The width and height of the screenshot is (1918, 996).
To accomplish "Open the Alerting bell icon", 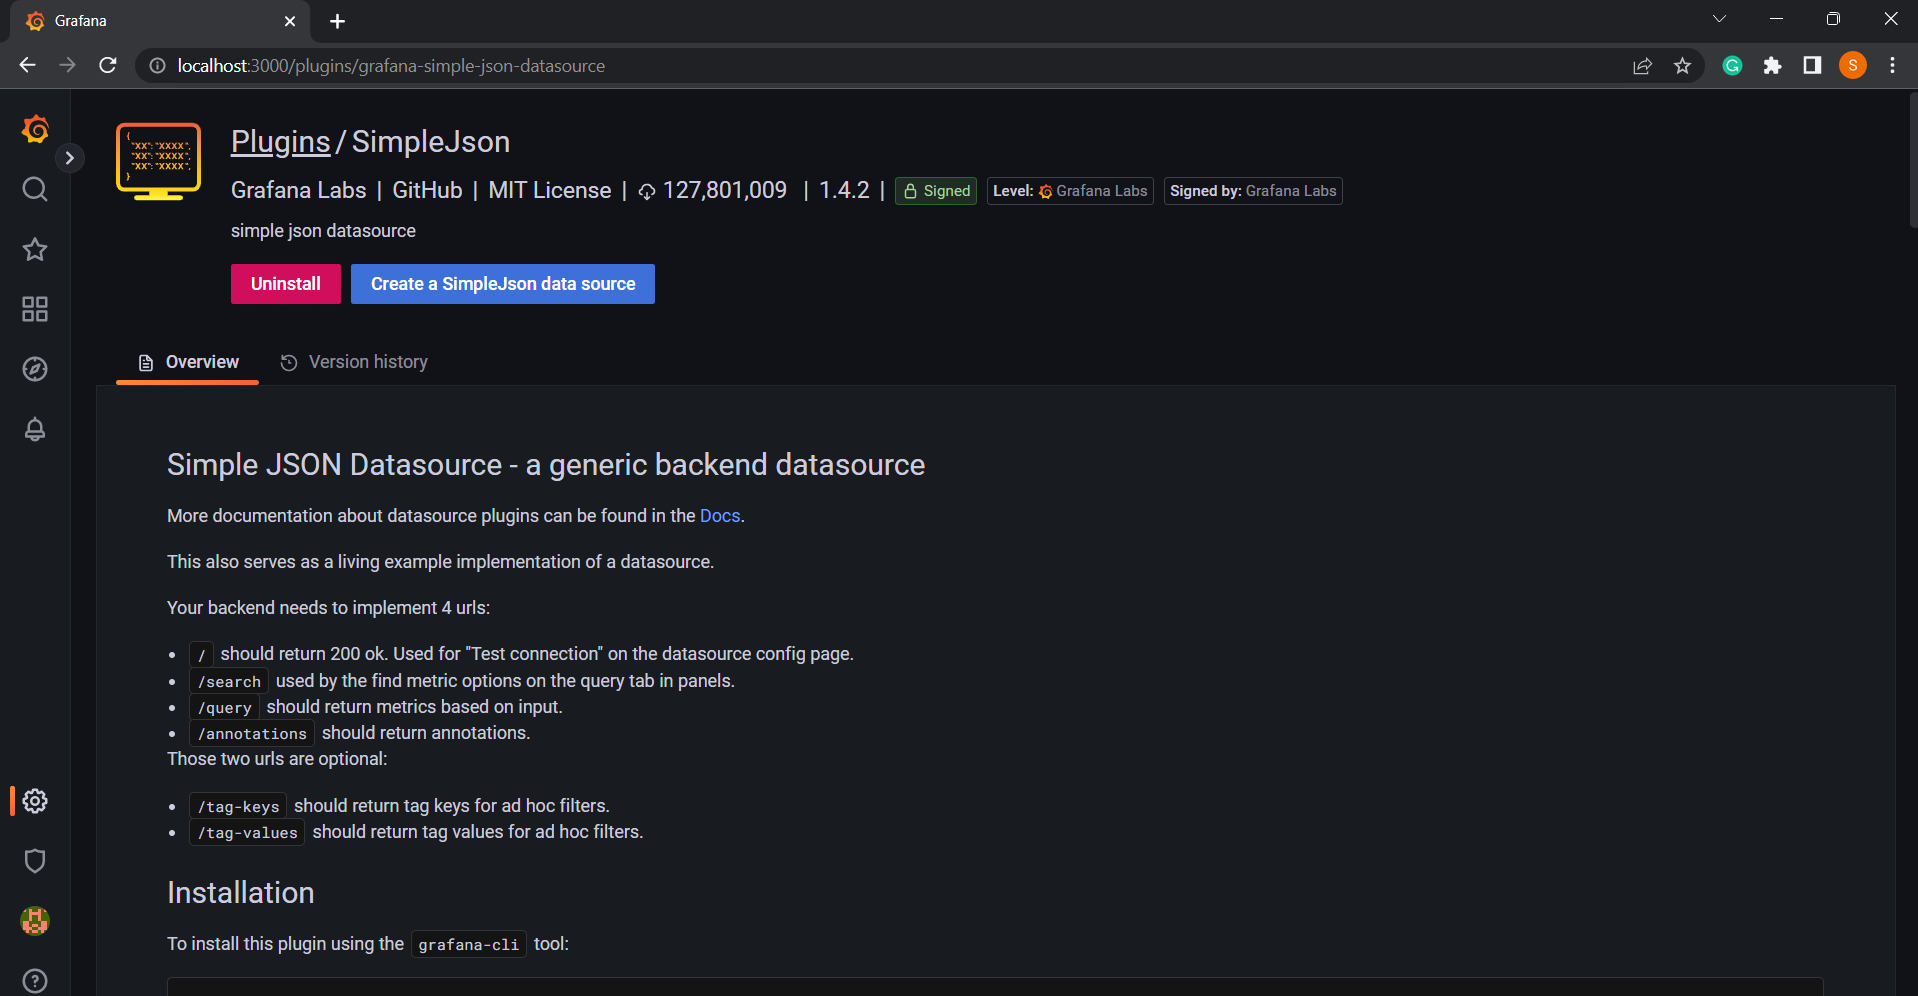I will coord(35,429).
